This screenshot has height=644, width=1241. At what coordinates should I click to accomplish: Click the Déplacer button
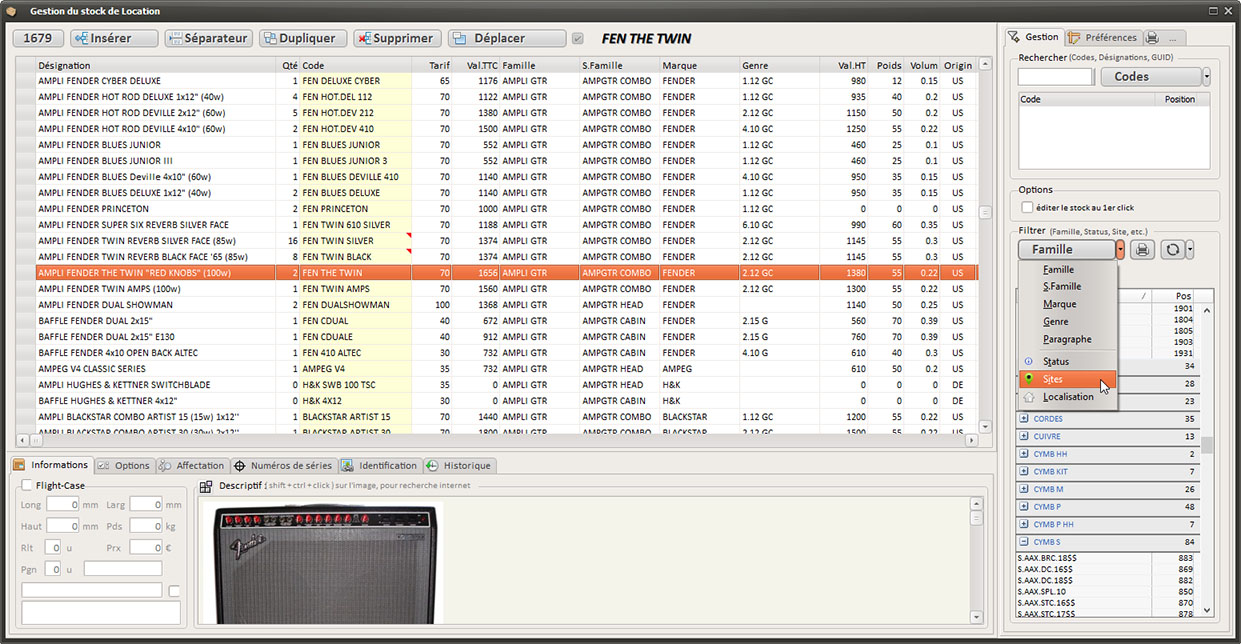507,38
